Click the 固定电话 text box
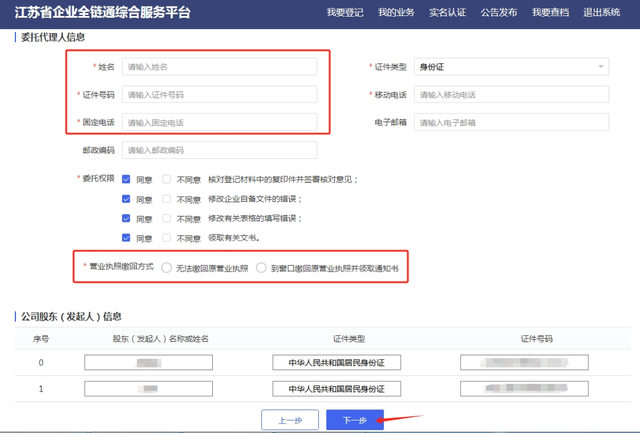 tap(219, 123)
